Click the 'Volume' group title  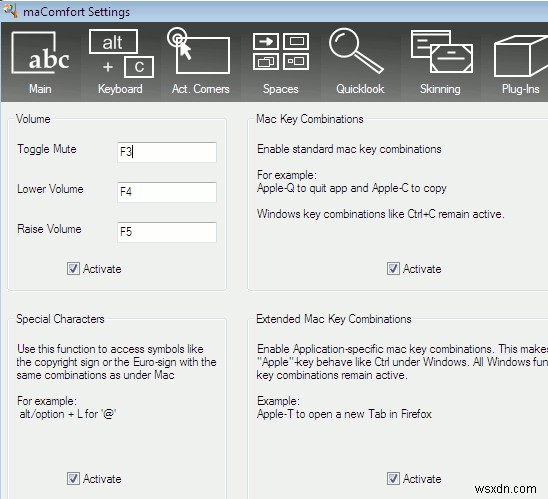coord(33,119)
